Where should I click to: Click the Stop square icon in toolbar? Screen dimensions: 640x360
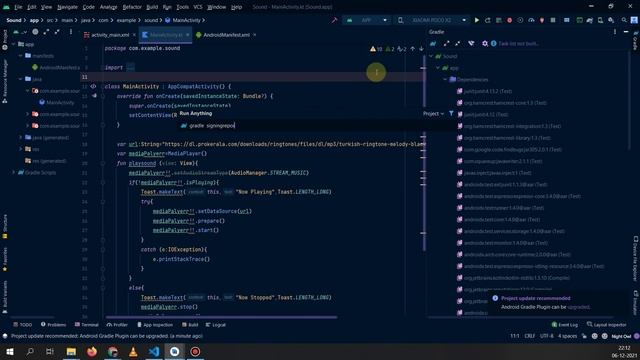coord(553,20)
